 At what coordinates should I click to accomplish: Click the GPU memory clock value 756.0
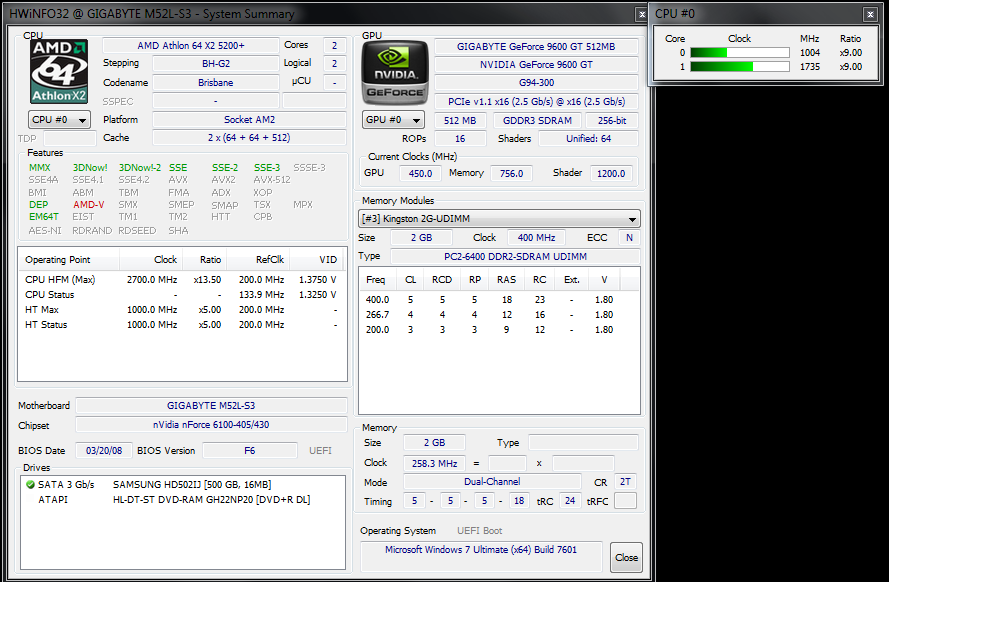[x=512, y=174]
